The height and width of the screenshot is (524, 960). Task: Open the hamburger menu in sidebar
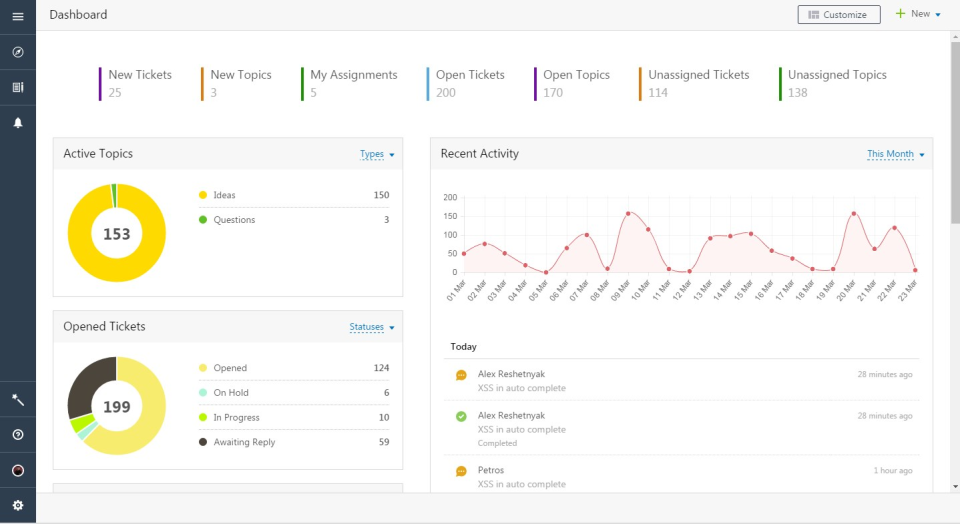(17, 16)
